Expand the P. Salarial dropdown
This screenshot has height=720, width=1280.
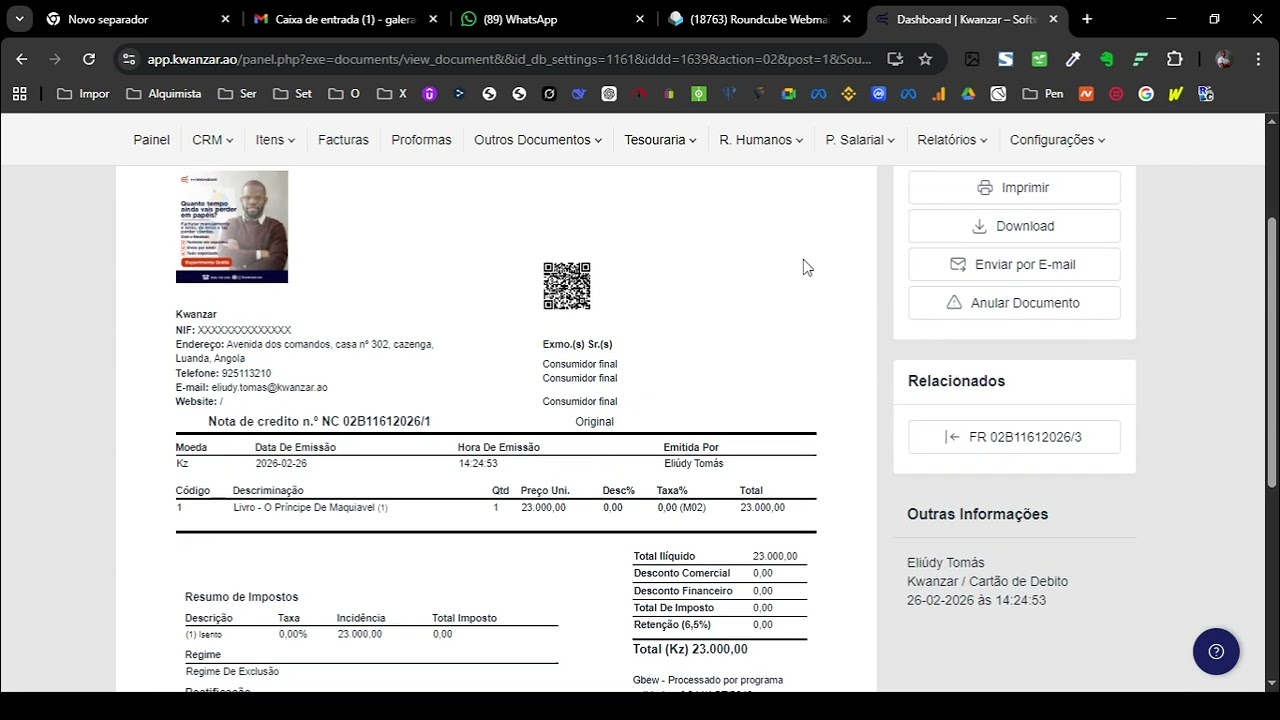click(860, 140)
